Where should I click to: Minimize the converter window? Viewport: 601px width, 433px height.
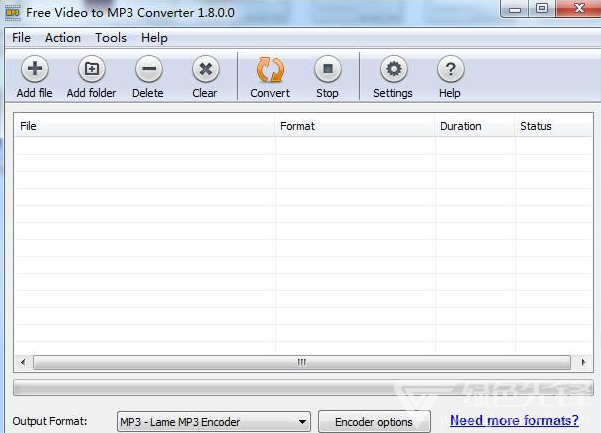tap(515, 9)
